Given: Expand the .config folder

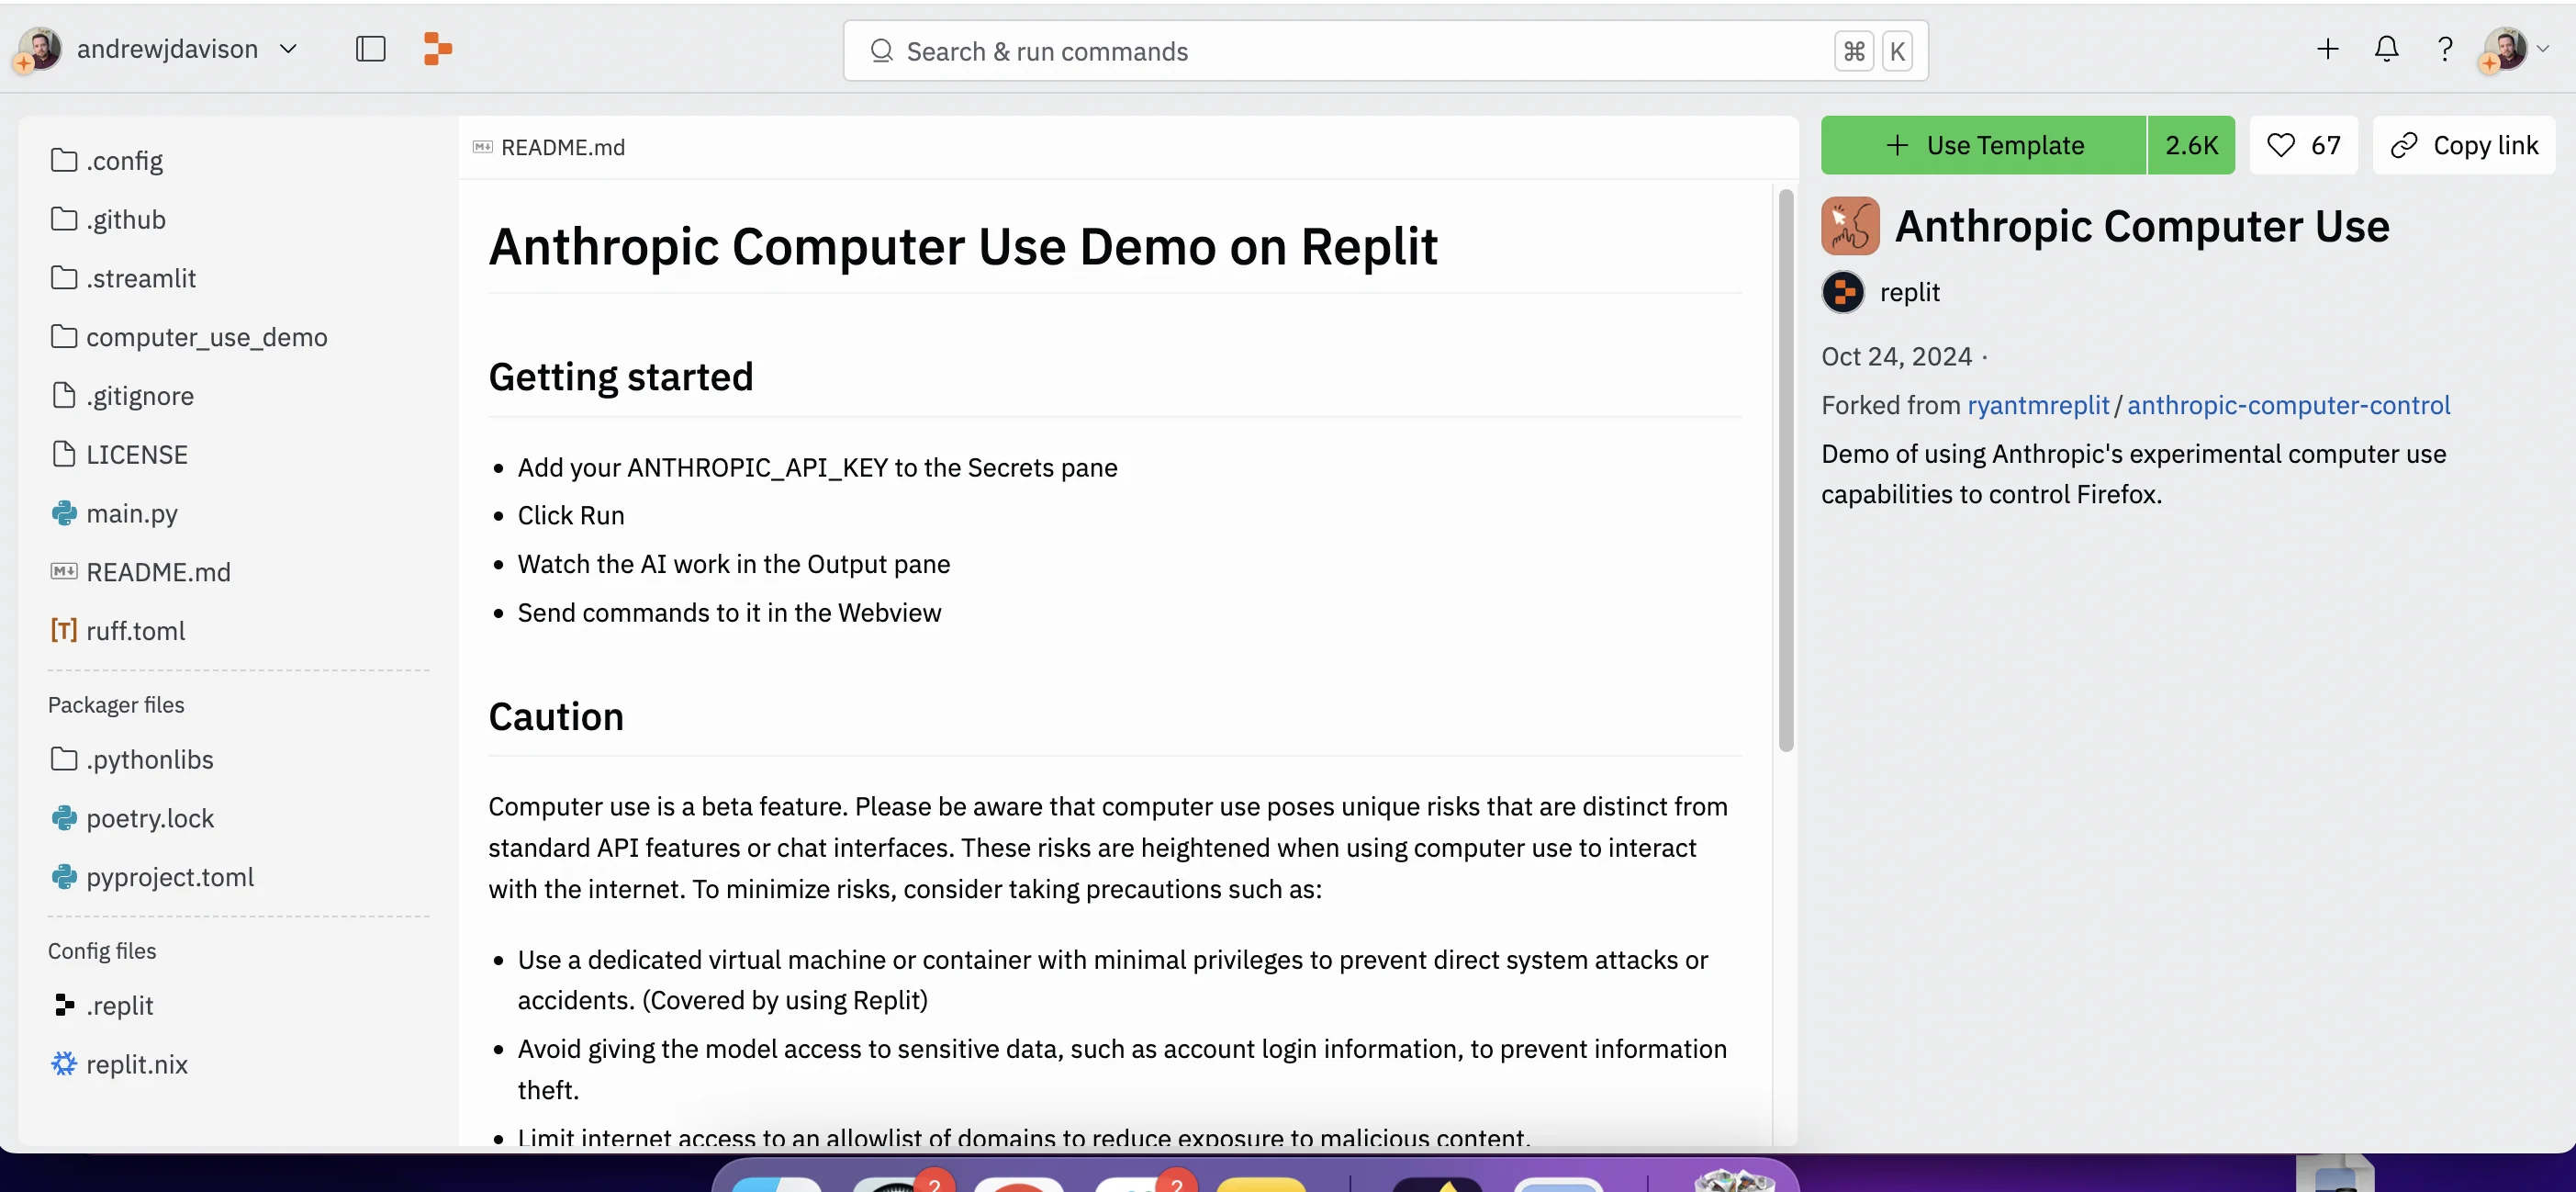Looking at the screenshot, I should click(x=124, y=161).
